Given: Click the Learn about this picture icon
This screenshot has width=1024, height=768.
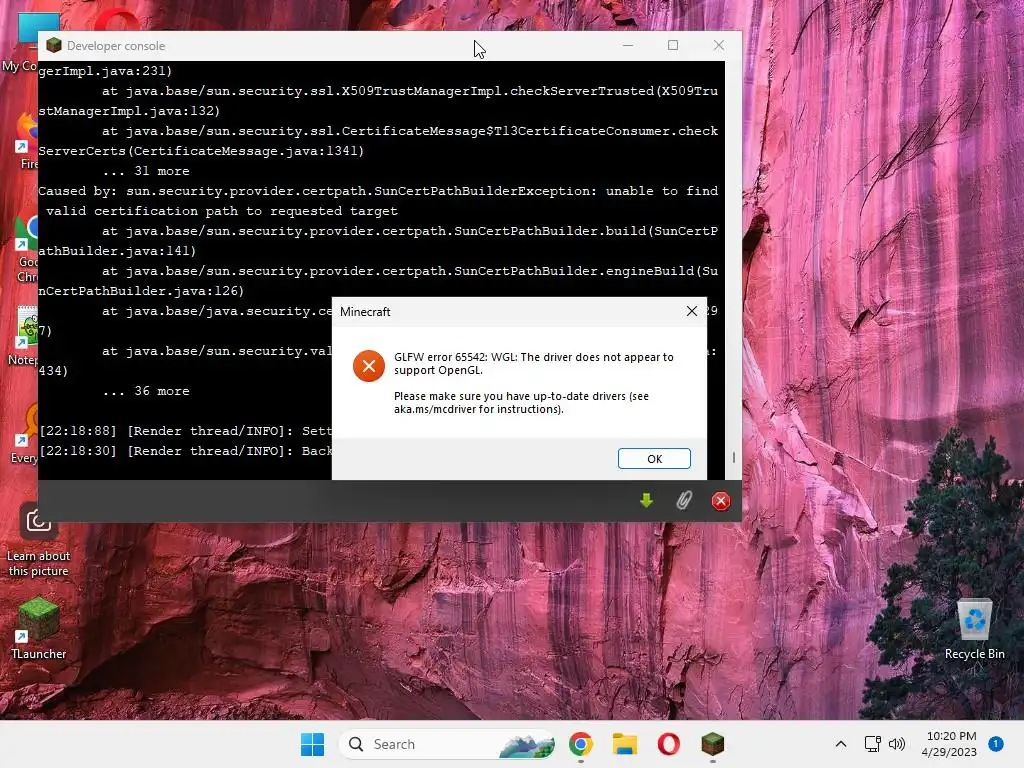Looking at the screenshot, I should (39, 539).
